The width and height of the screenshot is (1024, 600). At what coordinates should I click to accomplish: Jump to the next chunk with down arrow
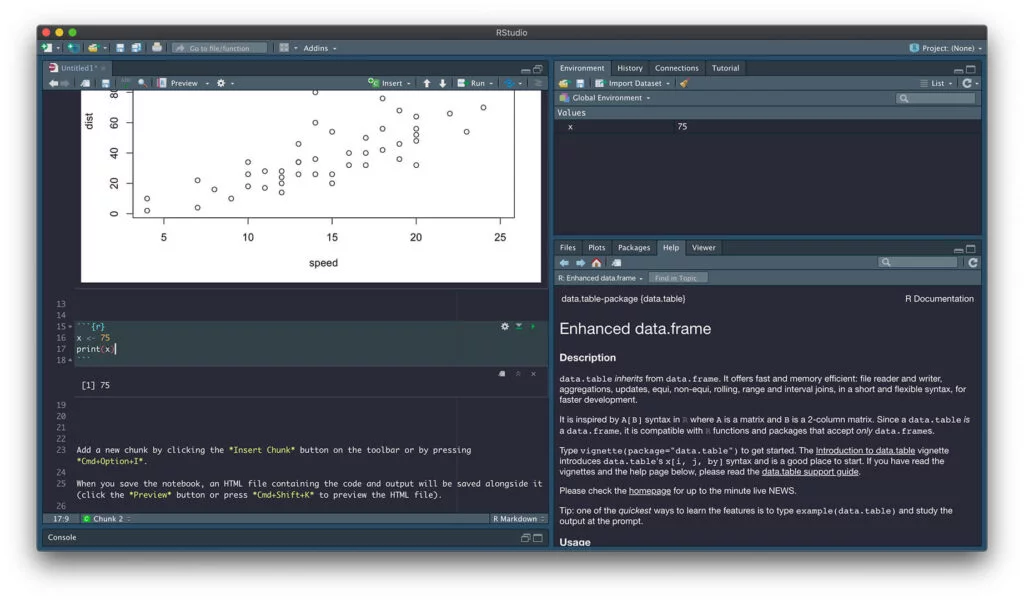pos(443,83)
